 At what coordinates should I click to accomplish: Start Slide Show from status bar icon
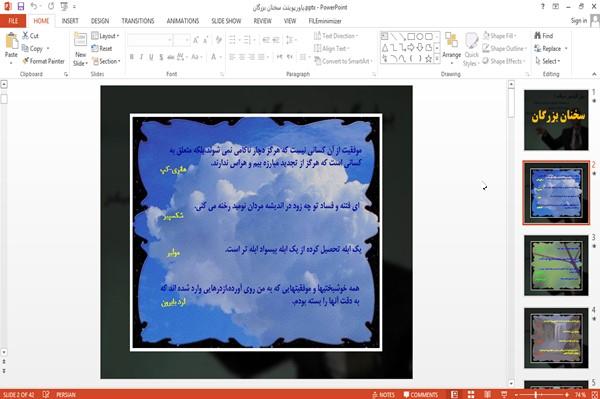[x=504, y=394]
